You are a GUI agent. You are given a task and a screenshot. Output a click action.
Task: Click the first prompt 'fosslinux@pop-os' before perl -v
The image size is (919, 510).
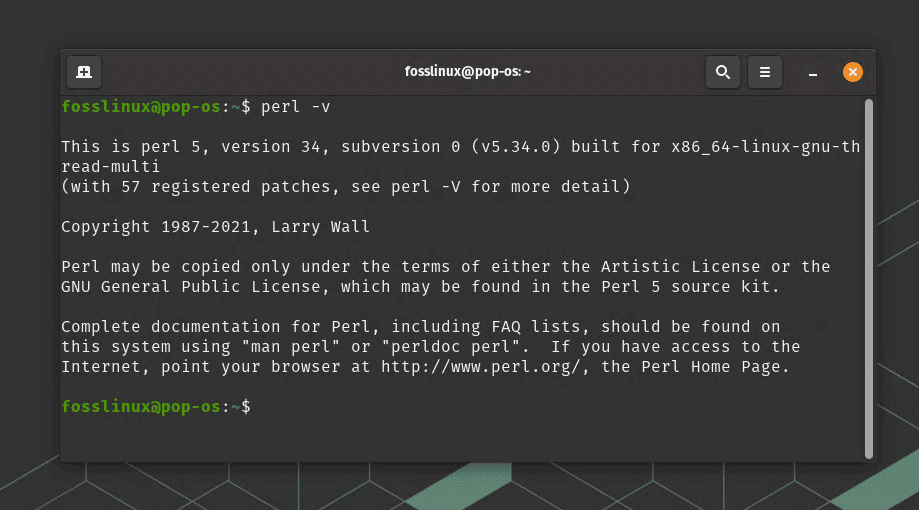coord(141,107)
